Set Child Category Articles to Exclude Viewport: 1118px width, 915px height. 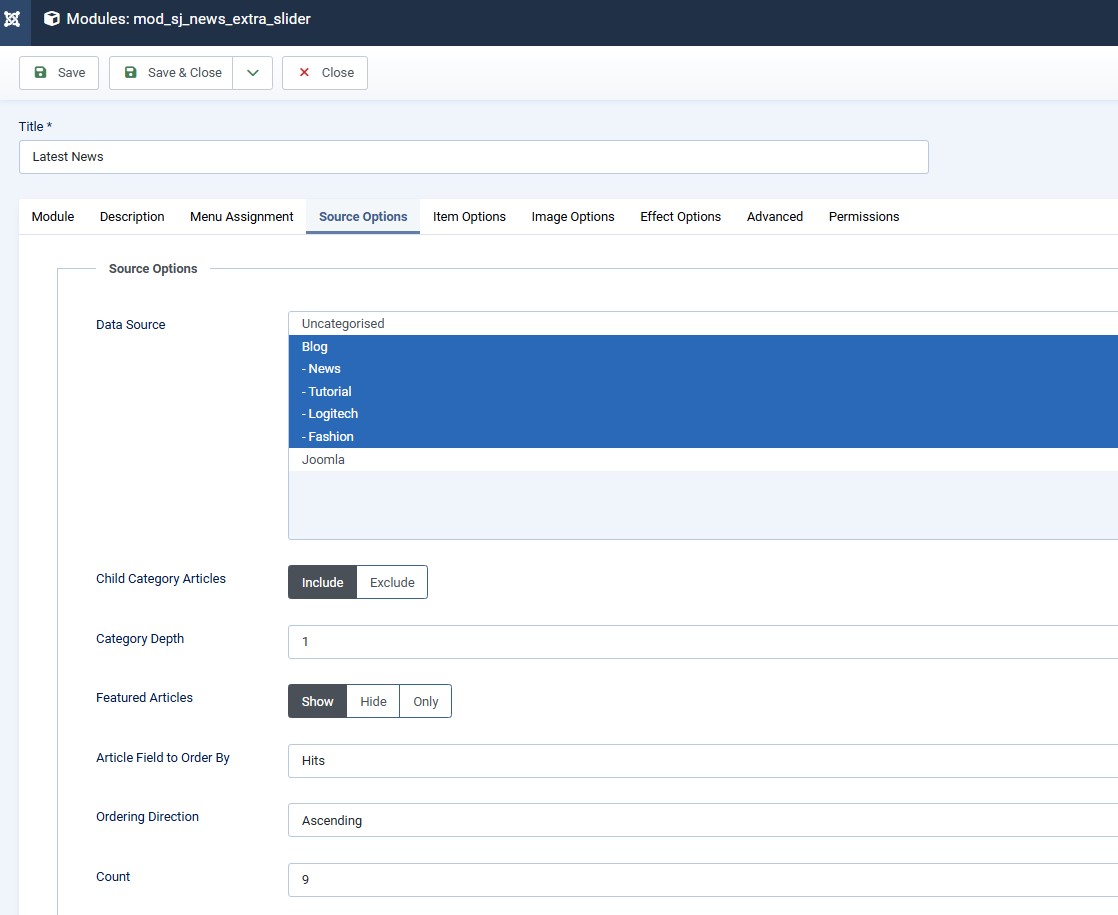[392, 583]
